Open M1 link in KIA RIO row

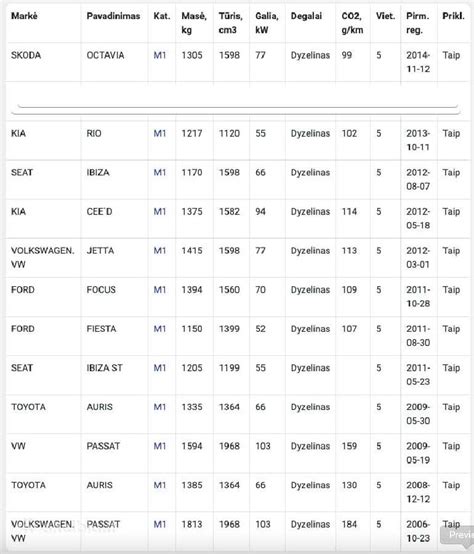[x=160, y=134]
